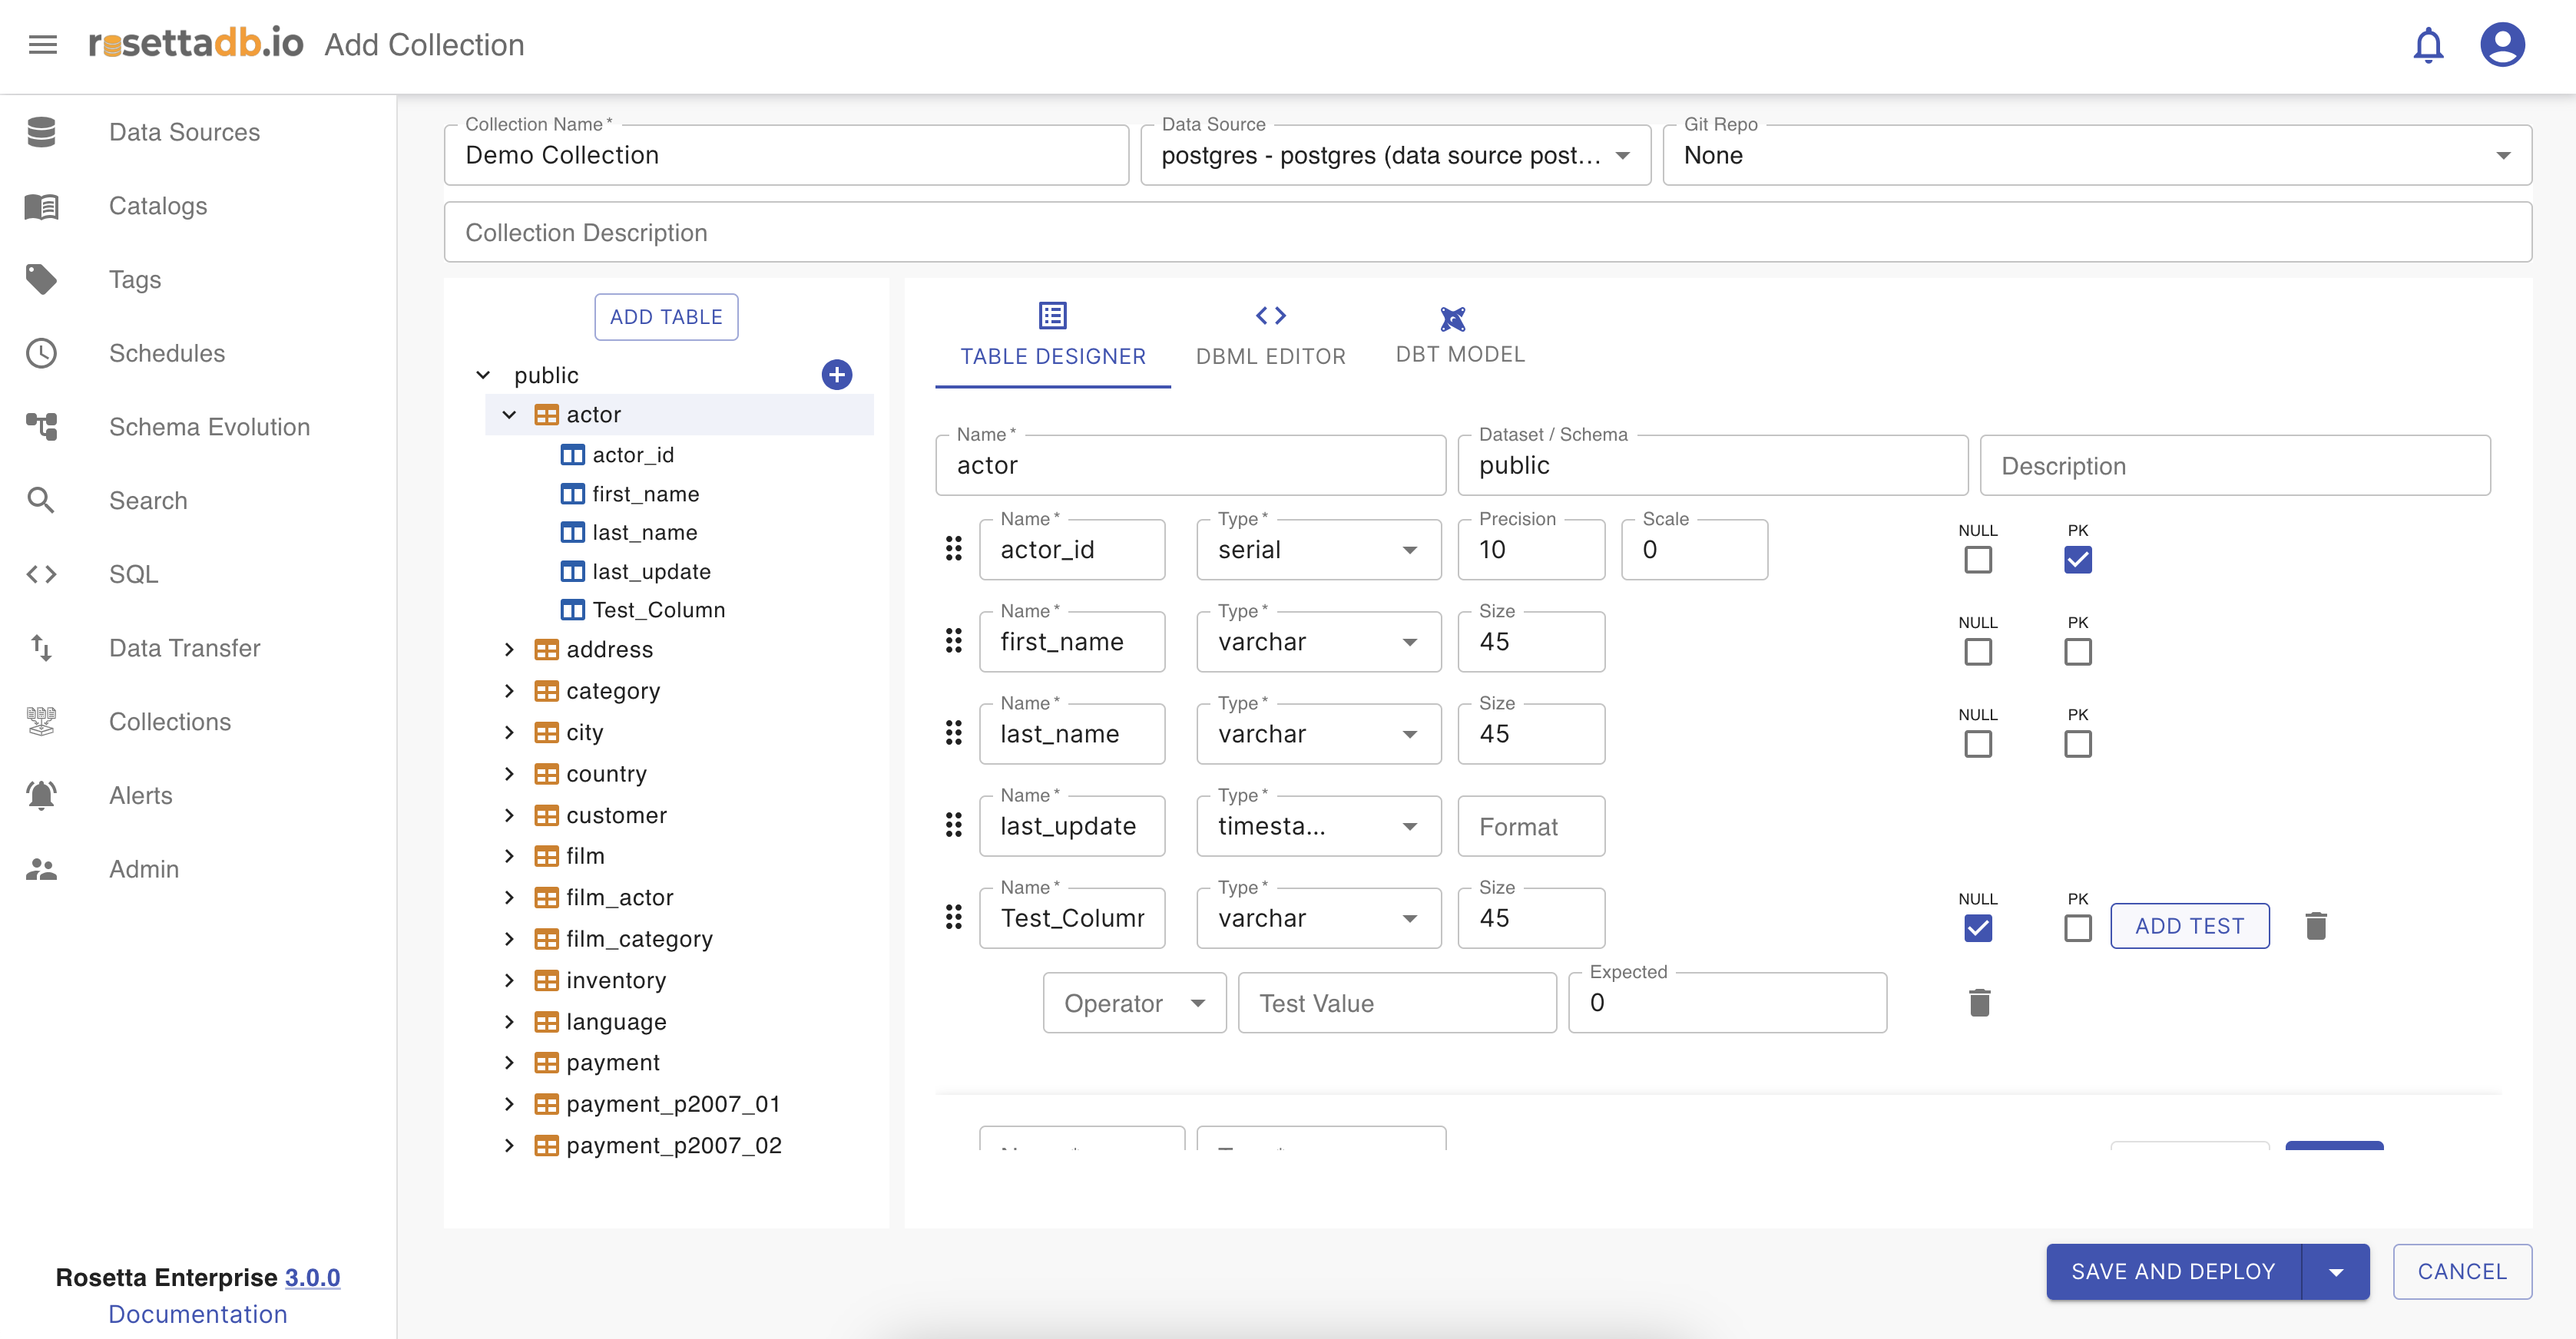Click the notifications bell icon
Screen dimensions: 2576x1339
click(x=2427, y=45)
